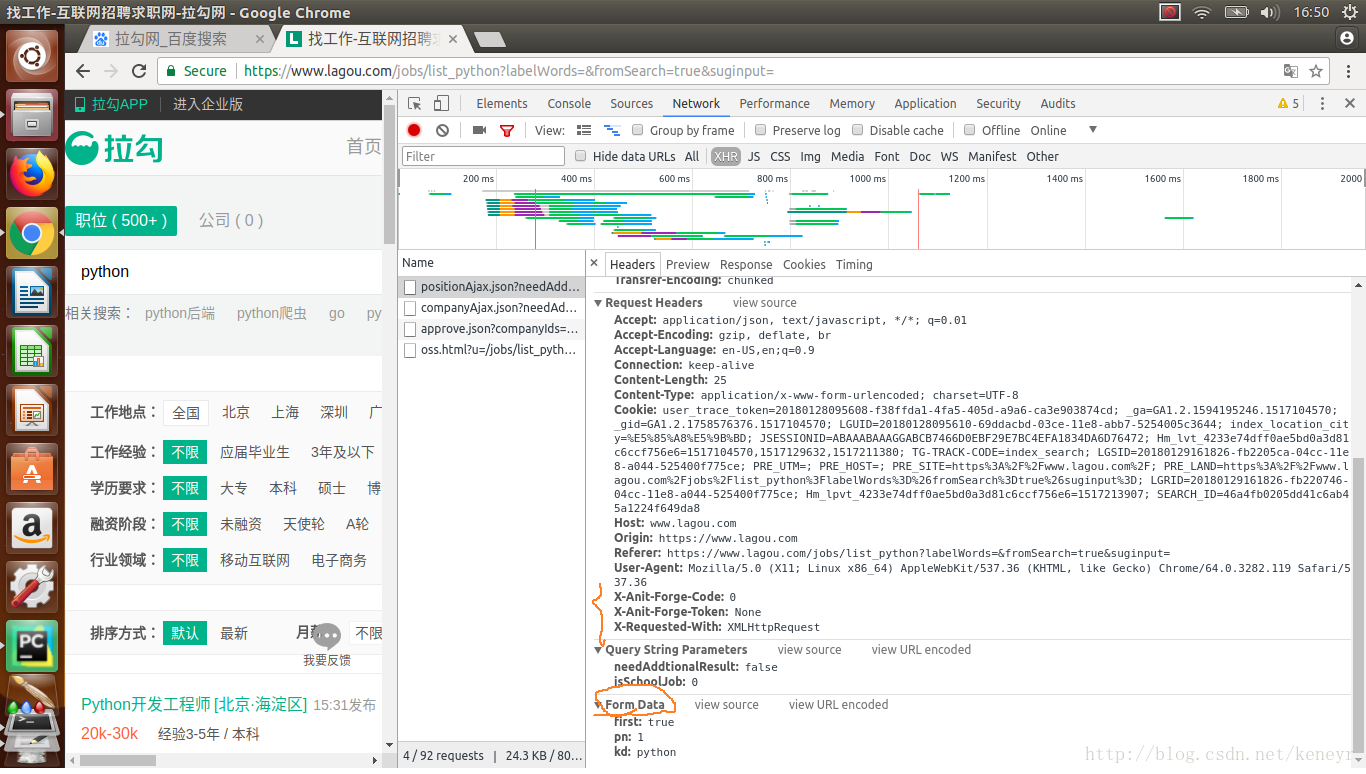Select the All filter type
1366x774 pixels.
692,156
